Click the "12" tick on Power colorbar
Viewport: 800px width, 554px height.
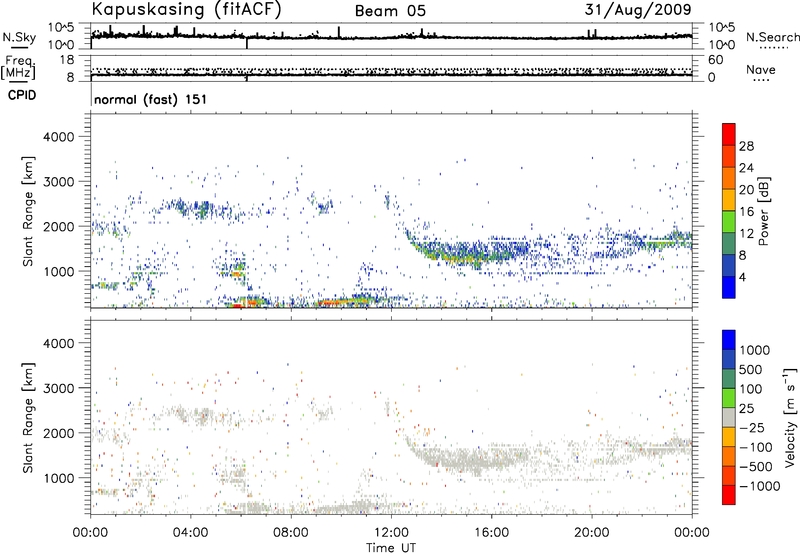[746, 234]
